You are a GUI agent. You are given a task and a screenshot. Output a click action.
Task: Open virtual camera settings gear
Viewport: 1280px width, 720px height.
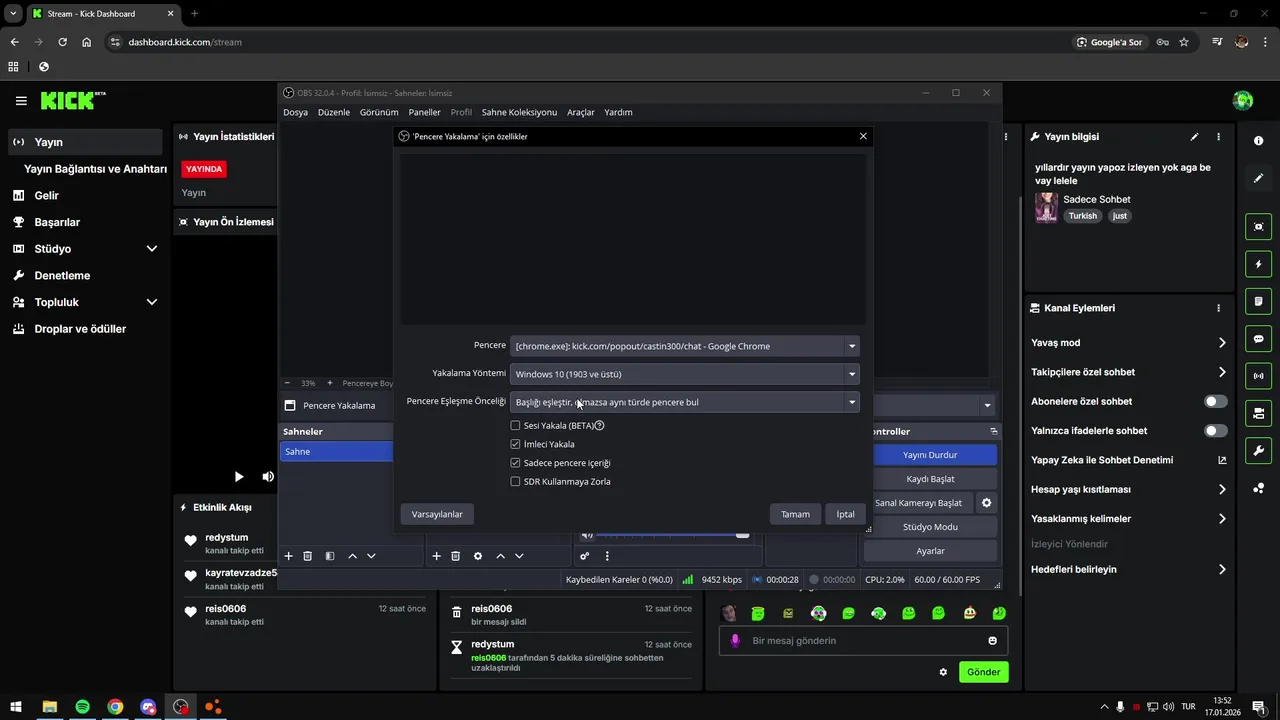tap(986, 503)
